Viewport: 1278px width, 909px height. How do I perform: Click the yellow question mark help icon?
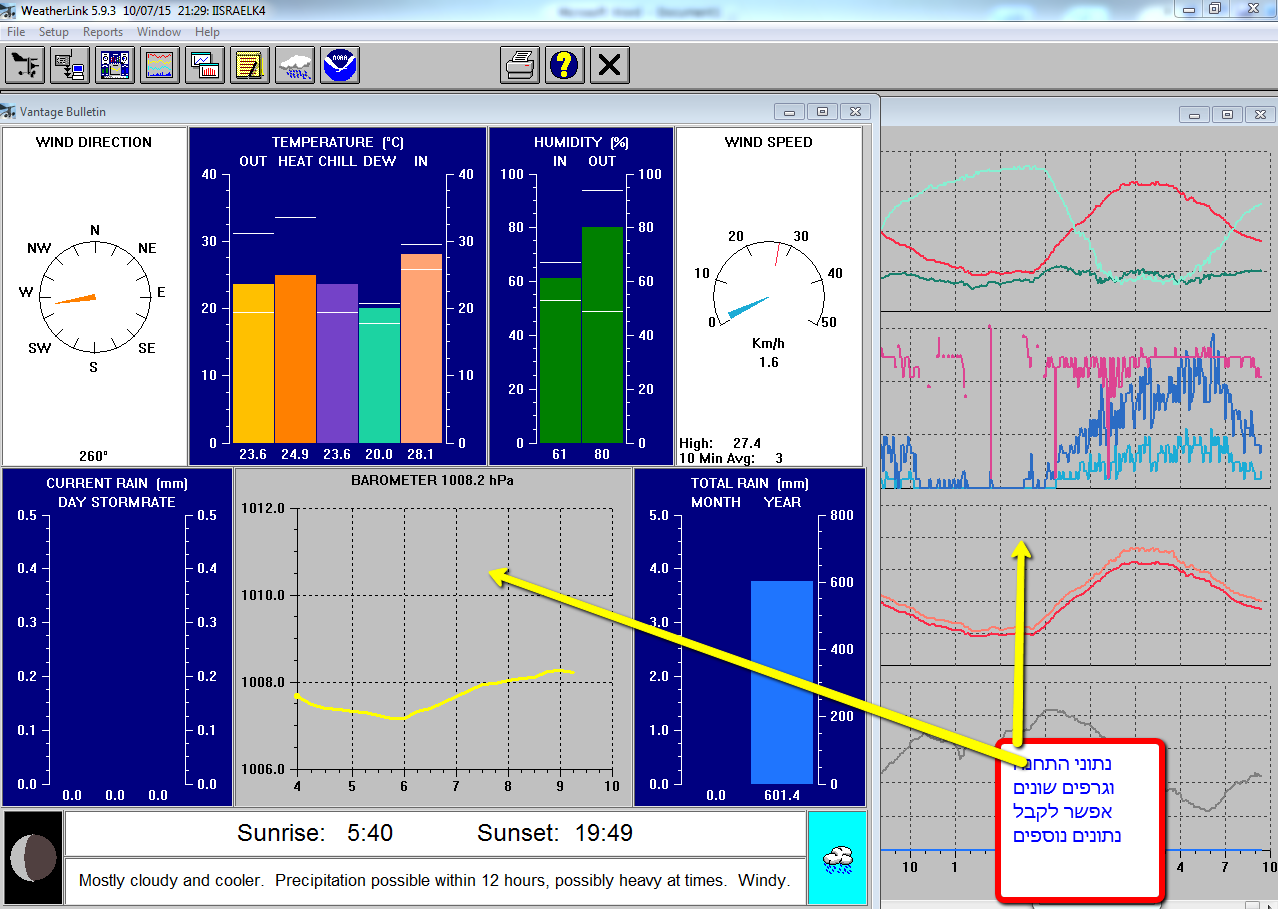pos(565,66)
